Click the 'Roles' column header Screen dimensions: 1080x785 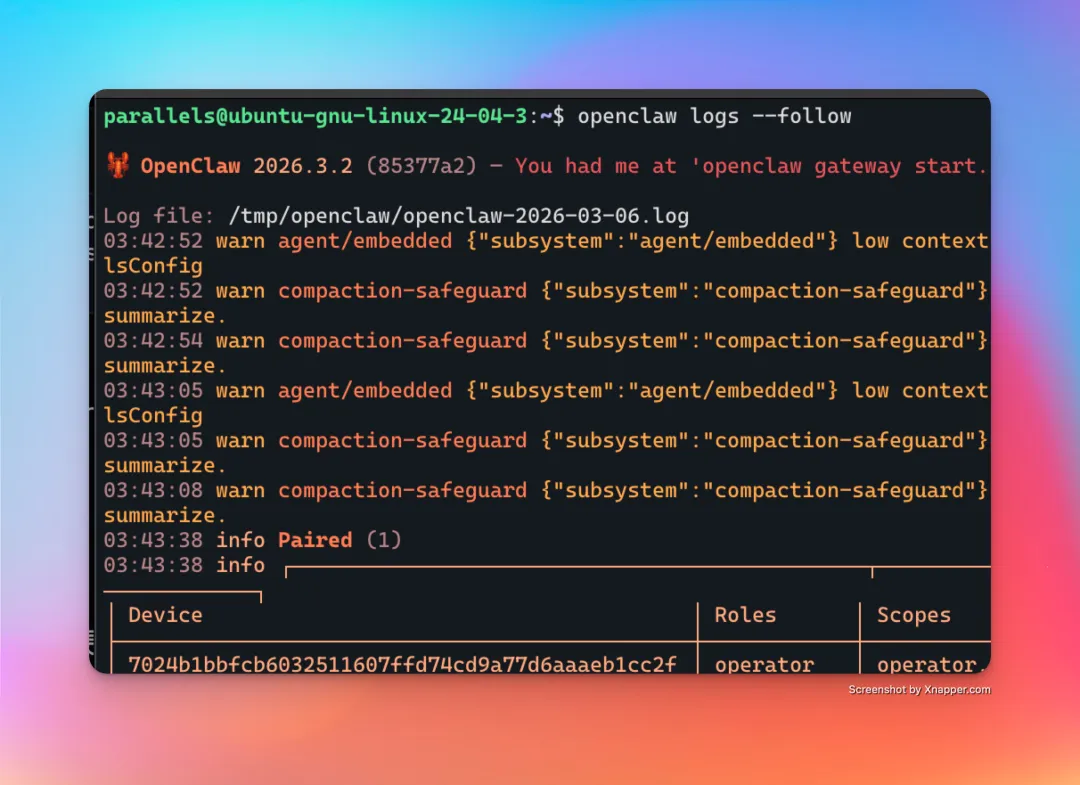(745, 615)
